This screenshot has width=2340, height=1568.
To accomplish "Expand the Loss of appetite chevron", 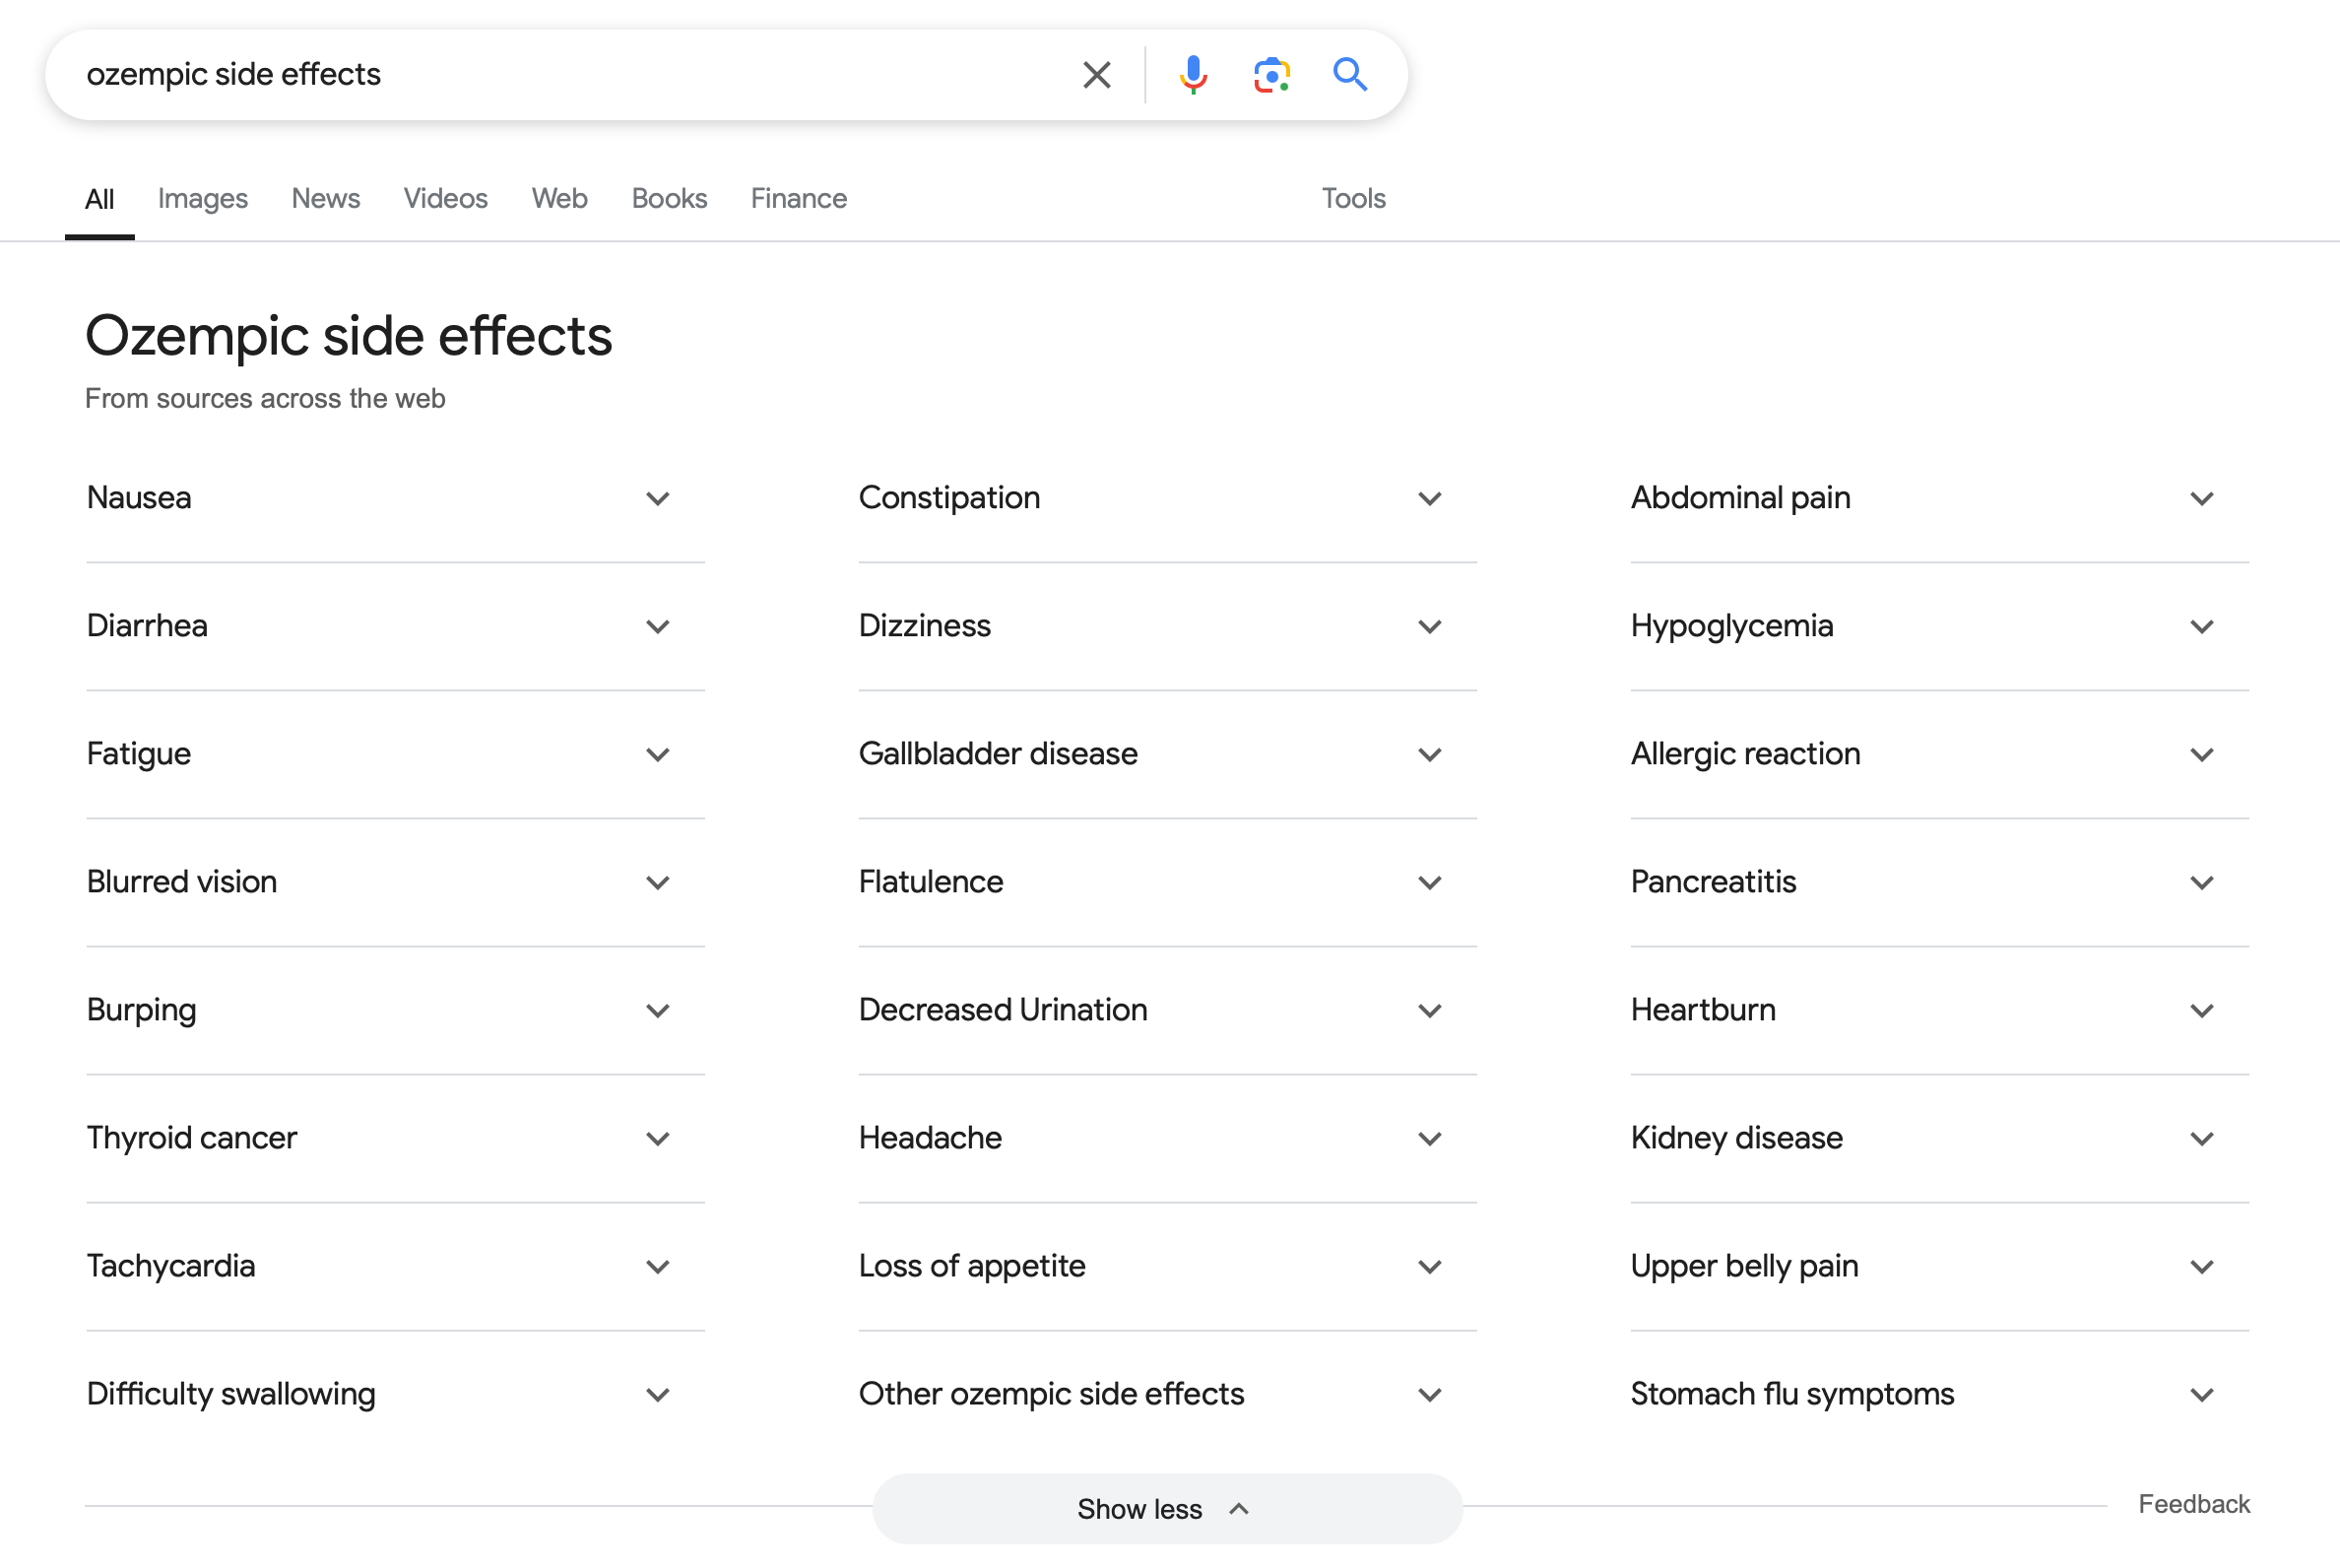I will (x=1430, y=1267).
